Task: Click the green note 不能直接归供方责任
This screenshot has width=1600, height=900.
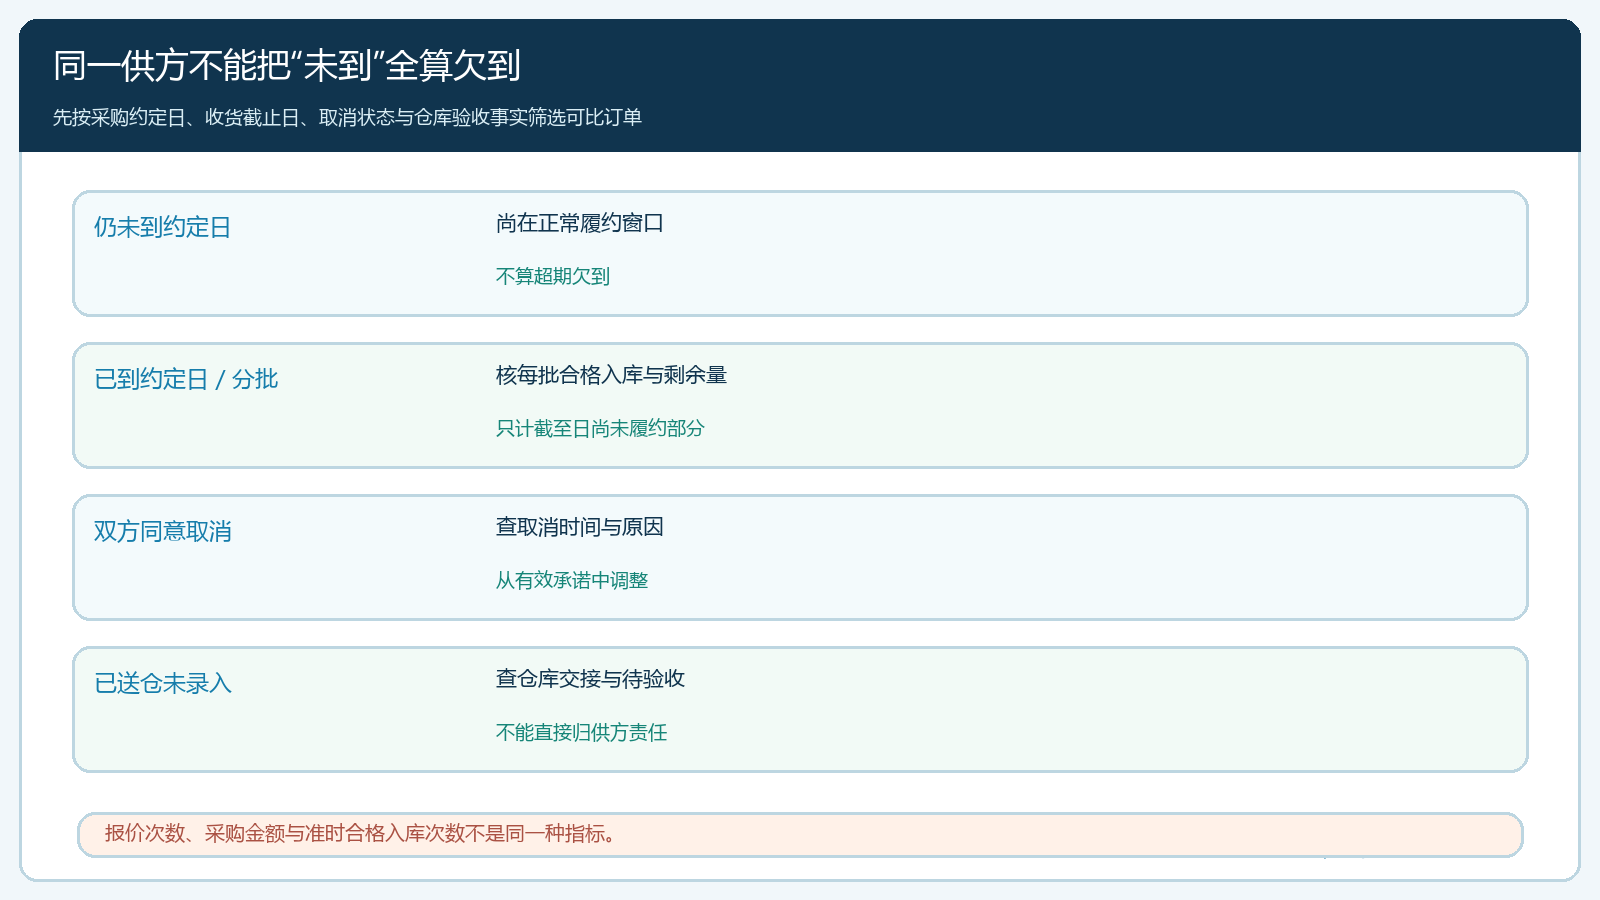Action: tap(581, 732)
